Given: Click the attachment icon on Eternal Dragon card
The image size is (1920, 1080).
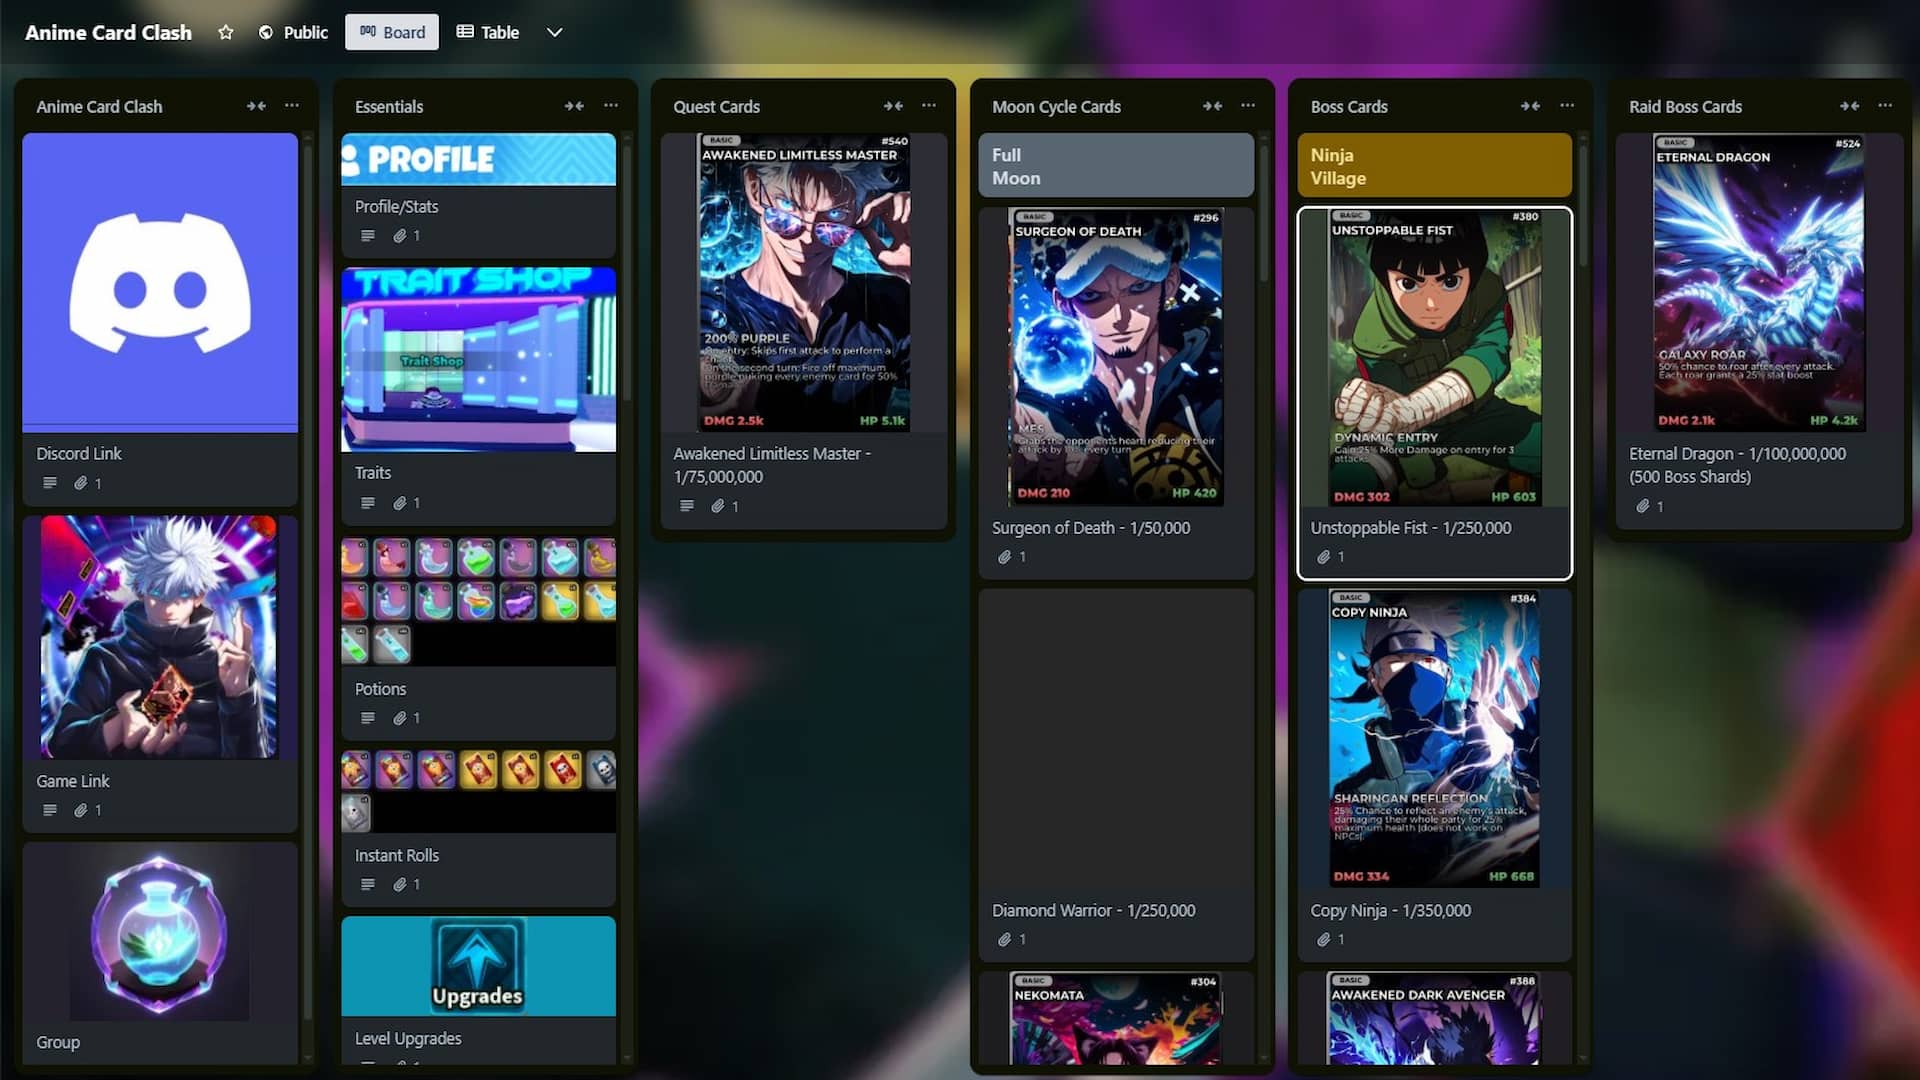Looking at the screenshot, I should [x=1641, y=506].
